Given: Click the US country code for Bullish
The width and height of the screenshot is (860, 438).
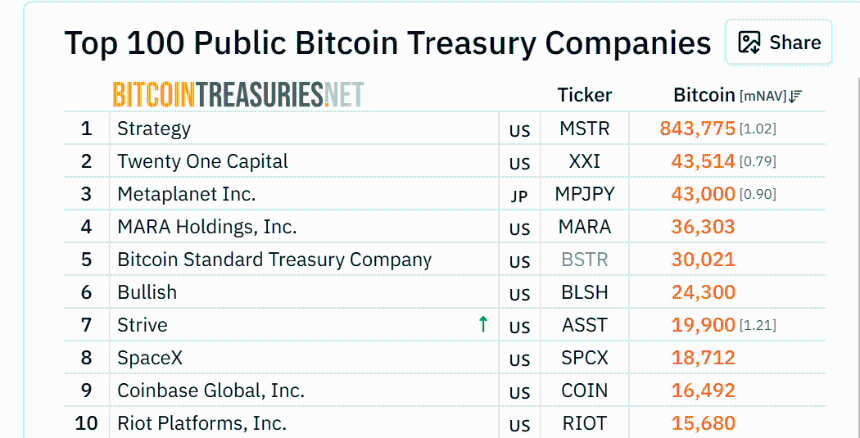Looking at the screenshot, I should 519,294.
